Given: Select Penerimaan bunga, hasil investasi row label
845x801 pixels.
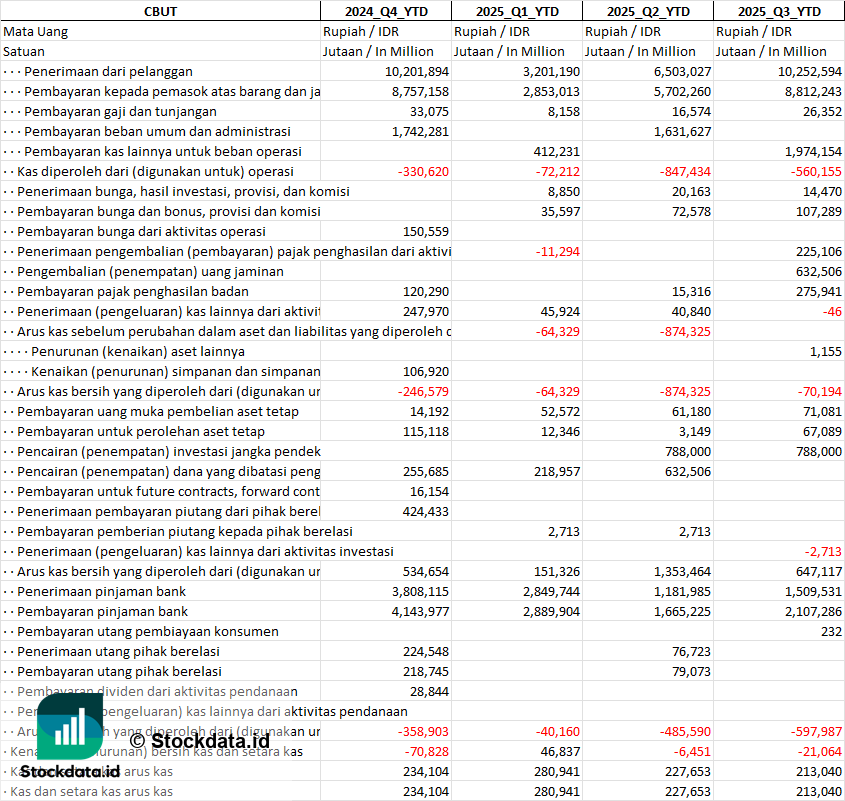Looking at the screenshot, I should coord(183,191).
